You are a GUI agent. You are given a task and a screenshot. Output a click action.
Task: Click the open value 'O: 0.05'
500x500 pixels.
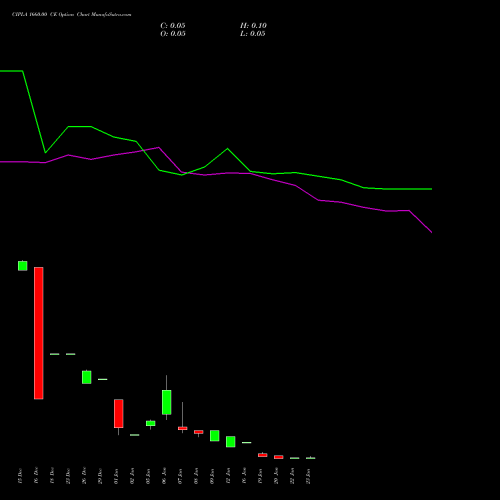[173, 34]
